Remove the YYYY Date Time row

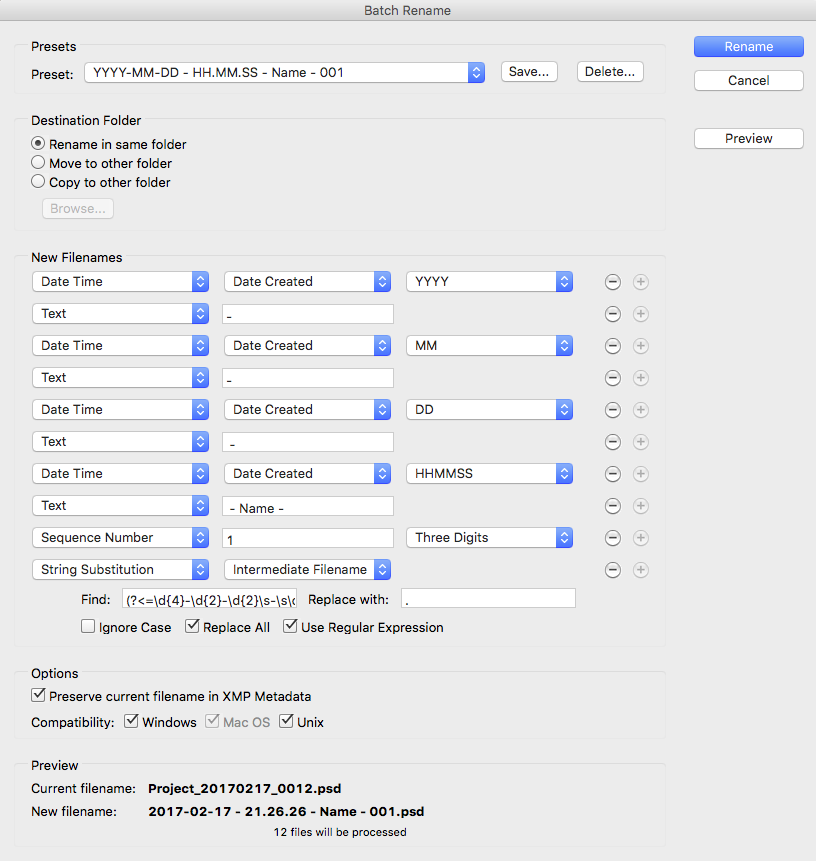coord(613,282)
